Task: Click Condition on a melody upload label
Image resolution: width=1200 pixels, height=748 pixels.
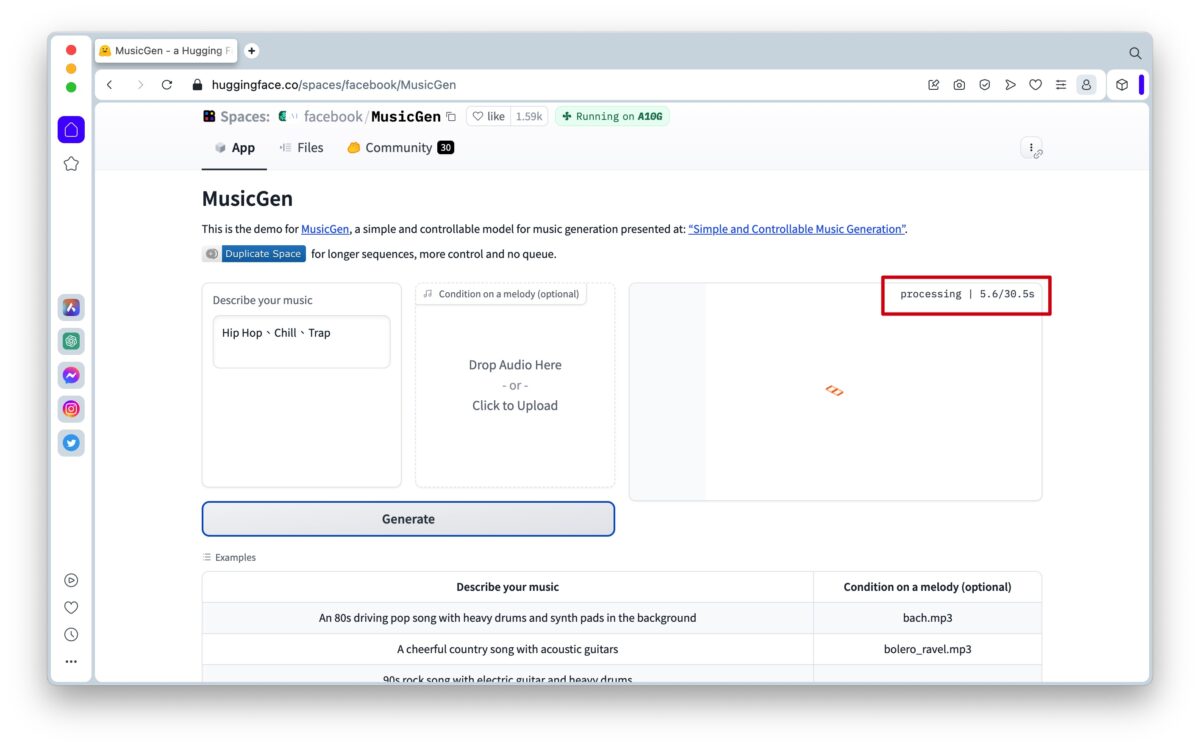Action: (x=501, y=294)
